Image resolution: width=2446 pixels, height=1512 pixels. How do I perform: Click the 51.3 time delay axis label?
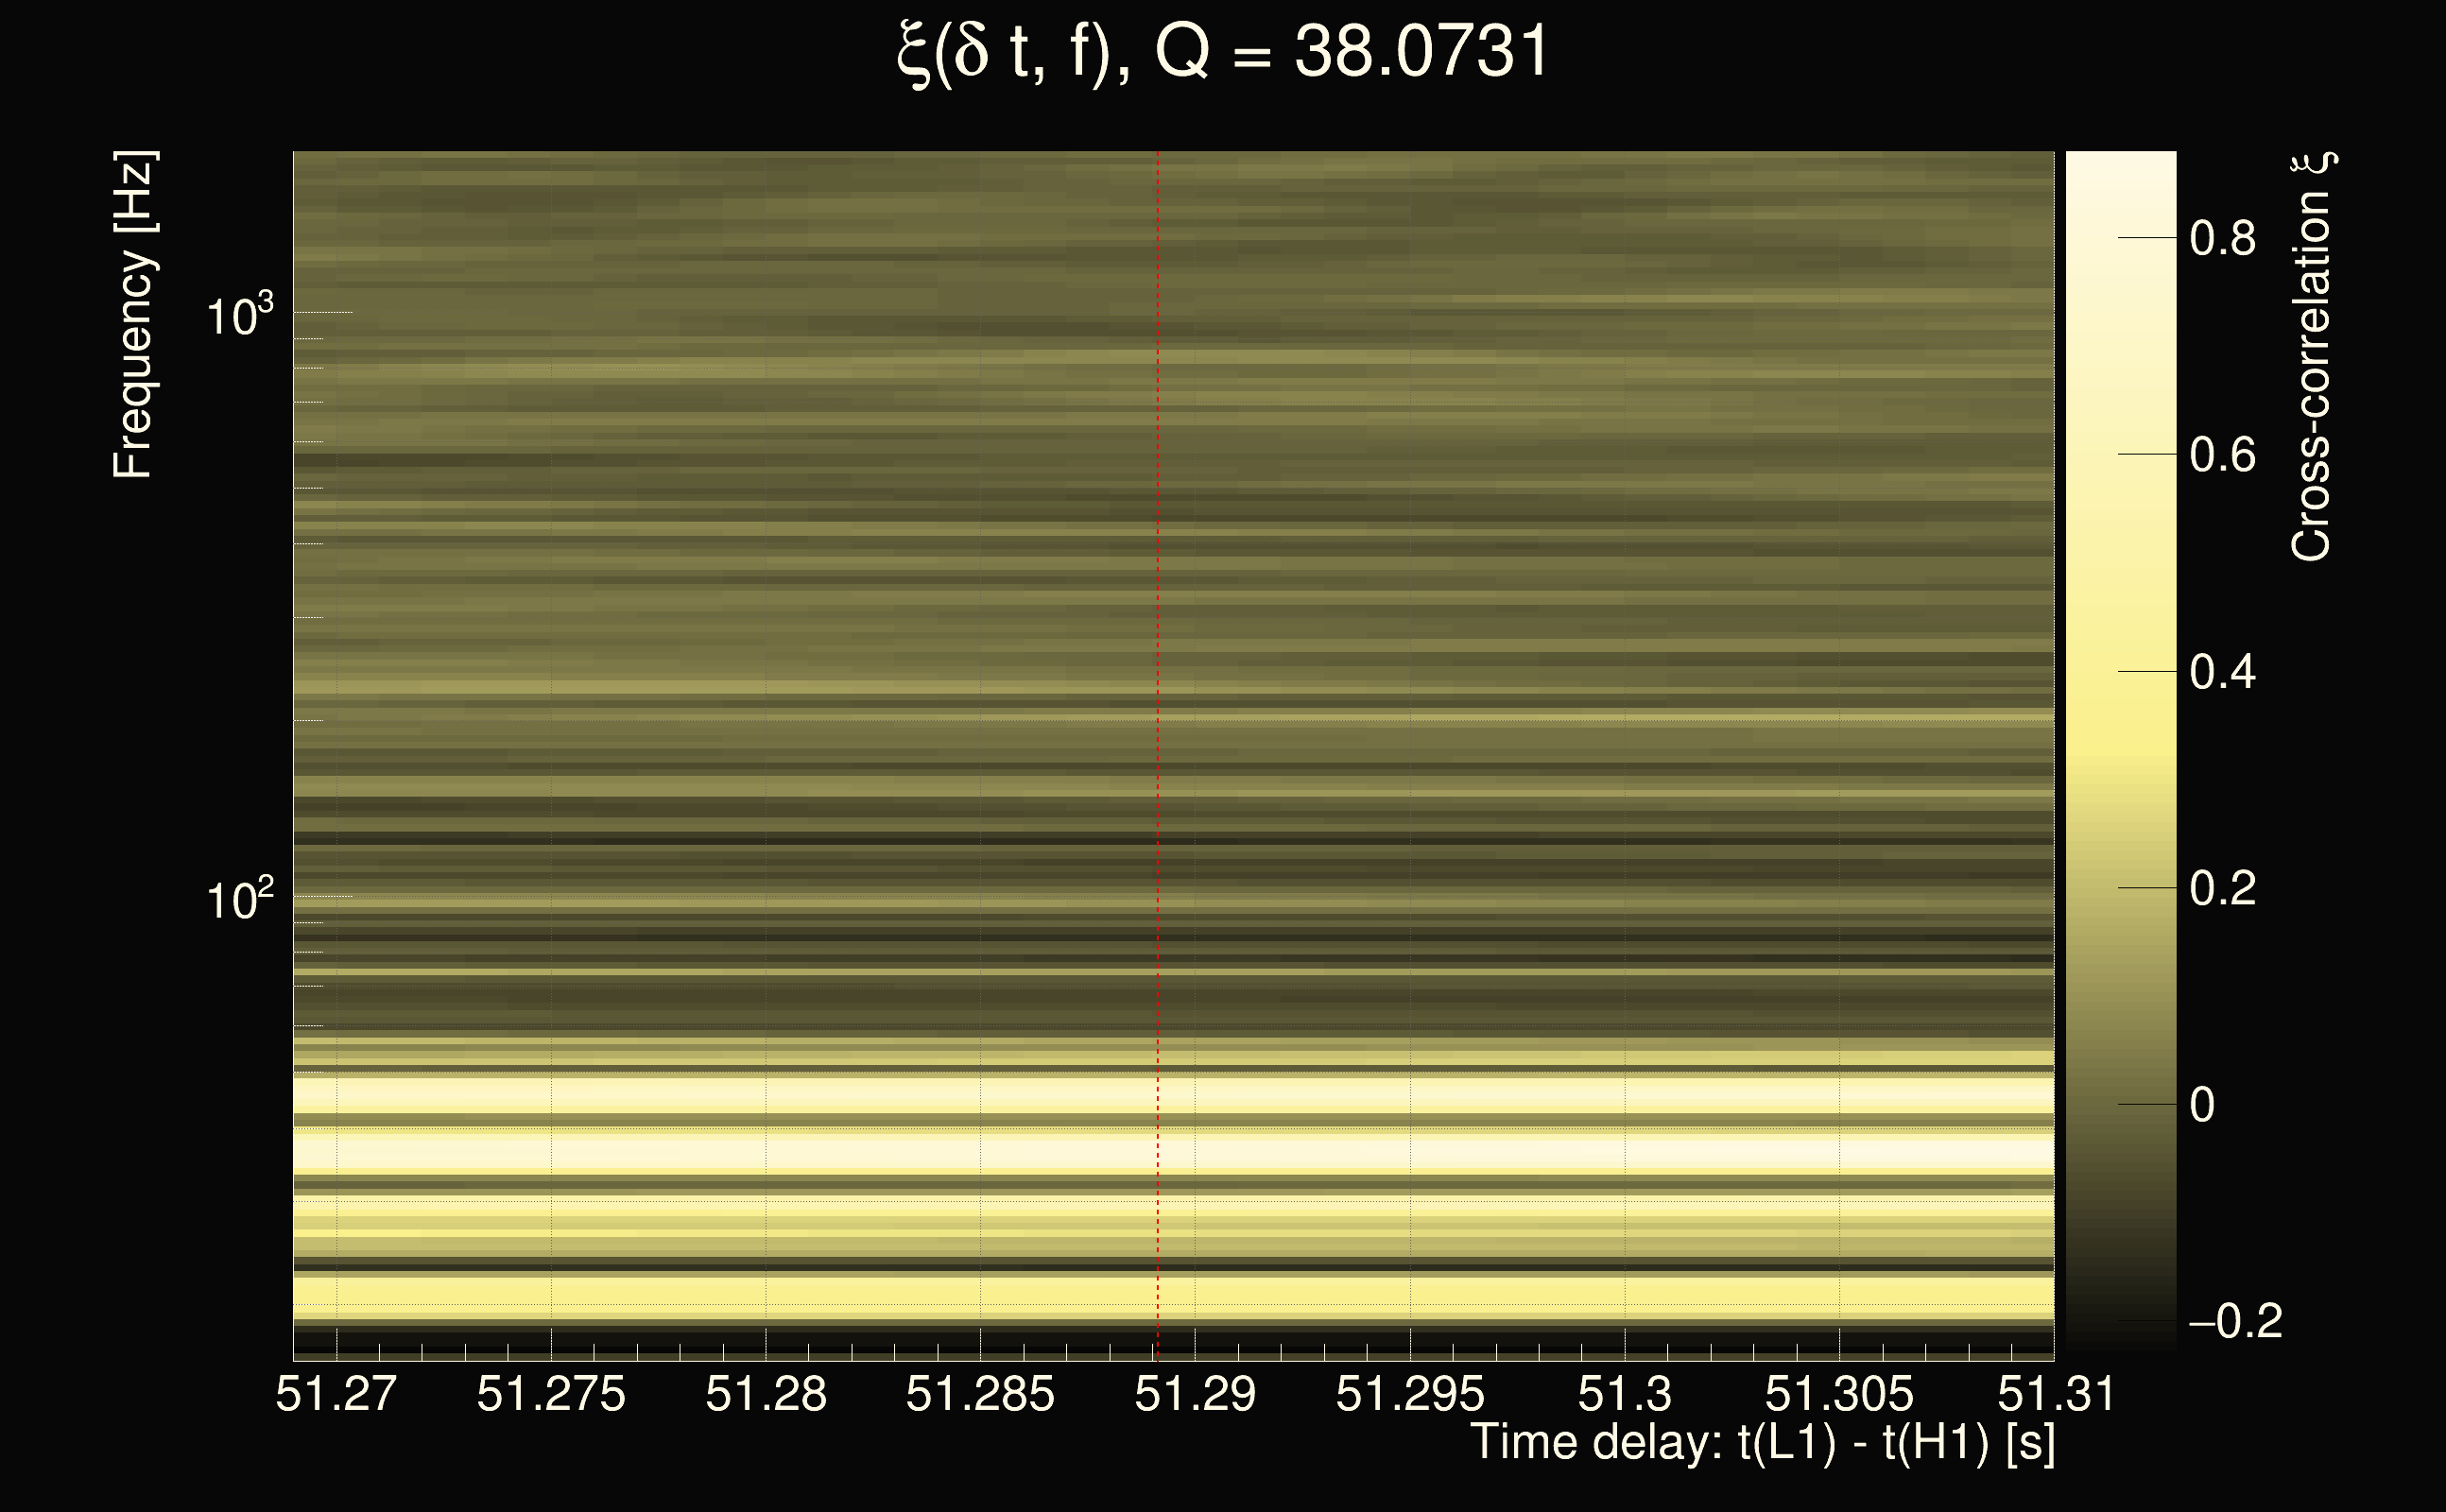(1624, 1394)
